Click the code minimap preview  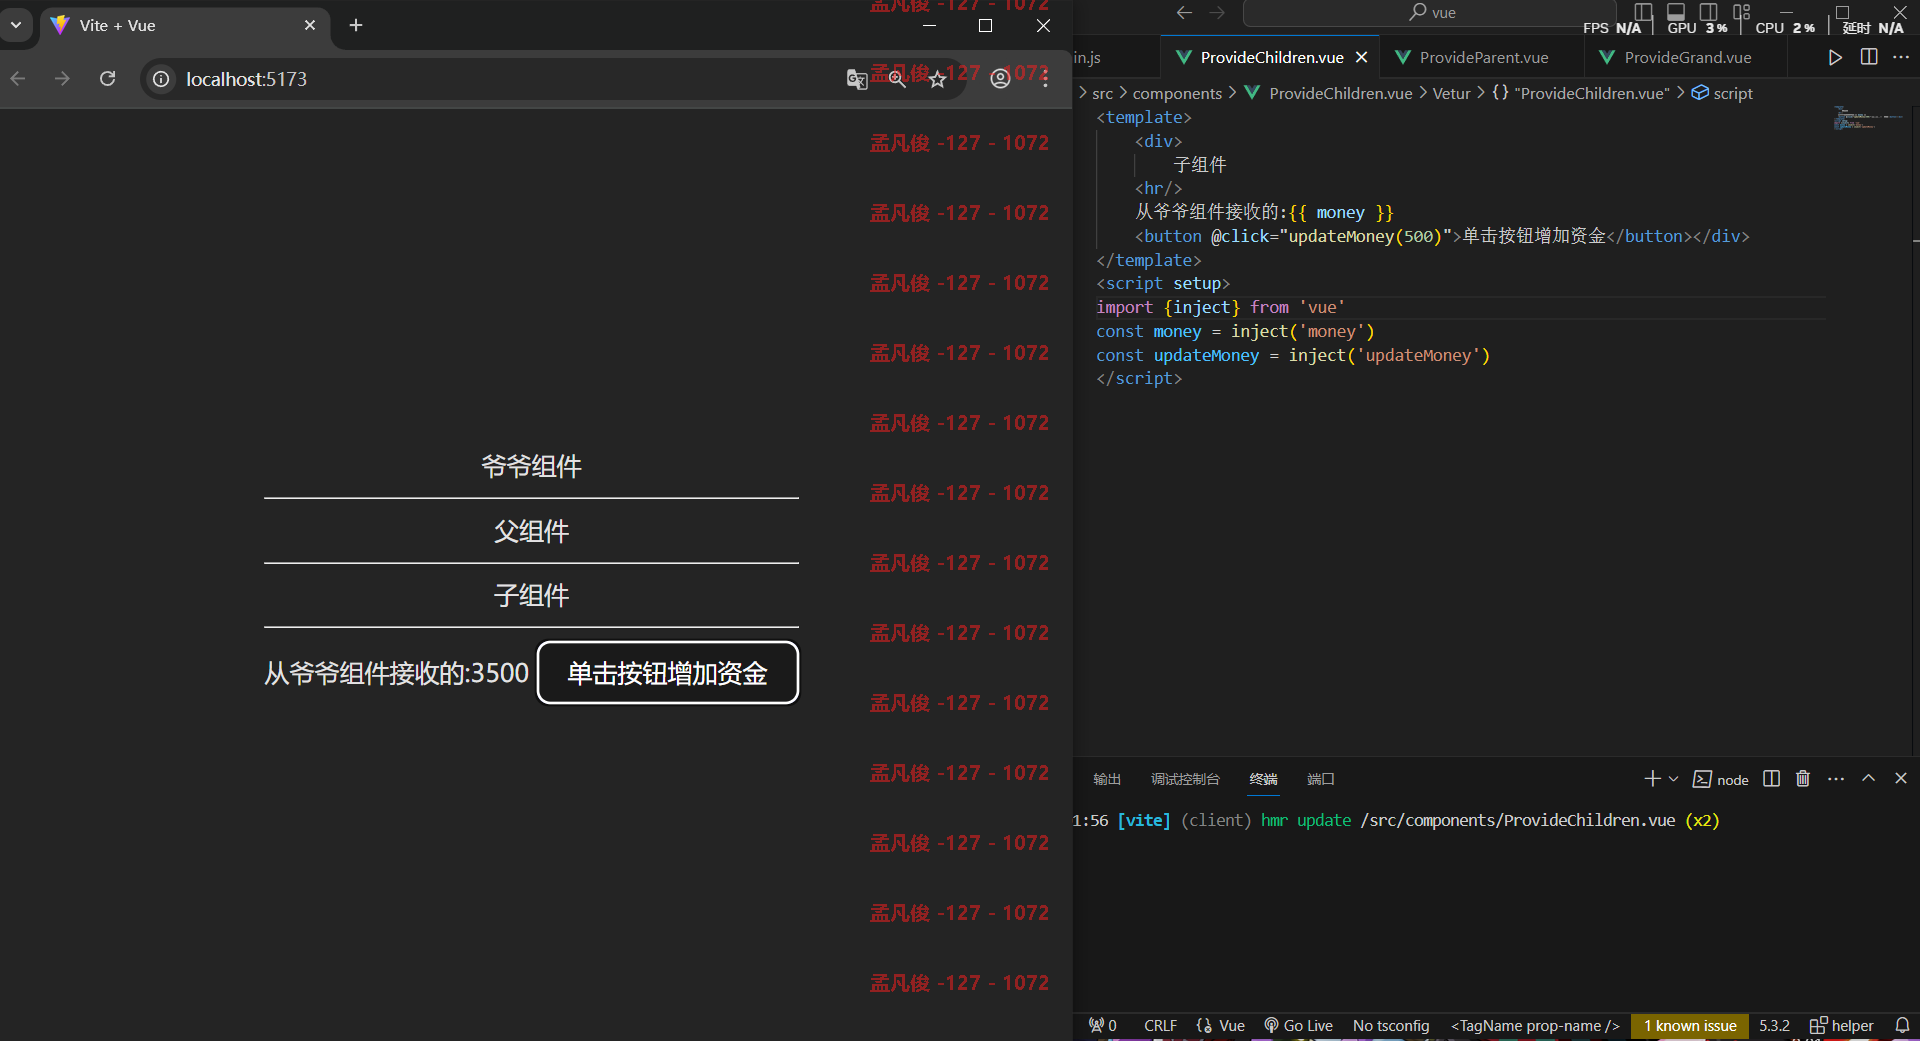[x=1868, y=118]
